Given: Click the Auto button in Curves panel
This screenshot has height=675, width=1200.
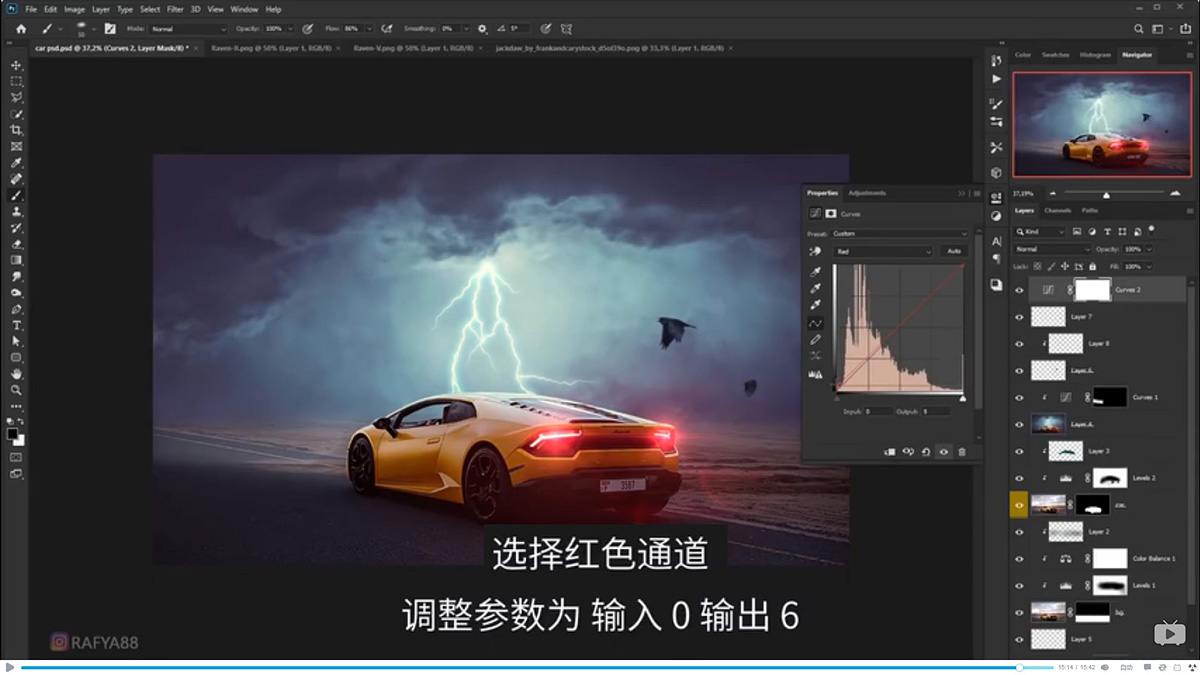Looking at the screenshot, I should click(953, 251).
